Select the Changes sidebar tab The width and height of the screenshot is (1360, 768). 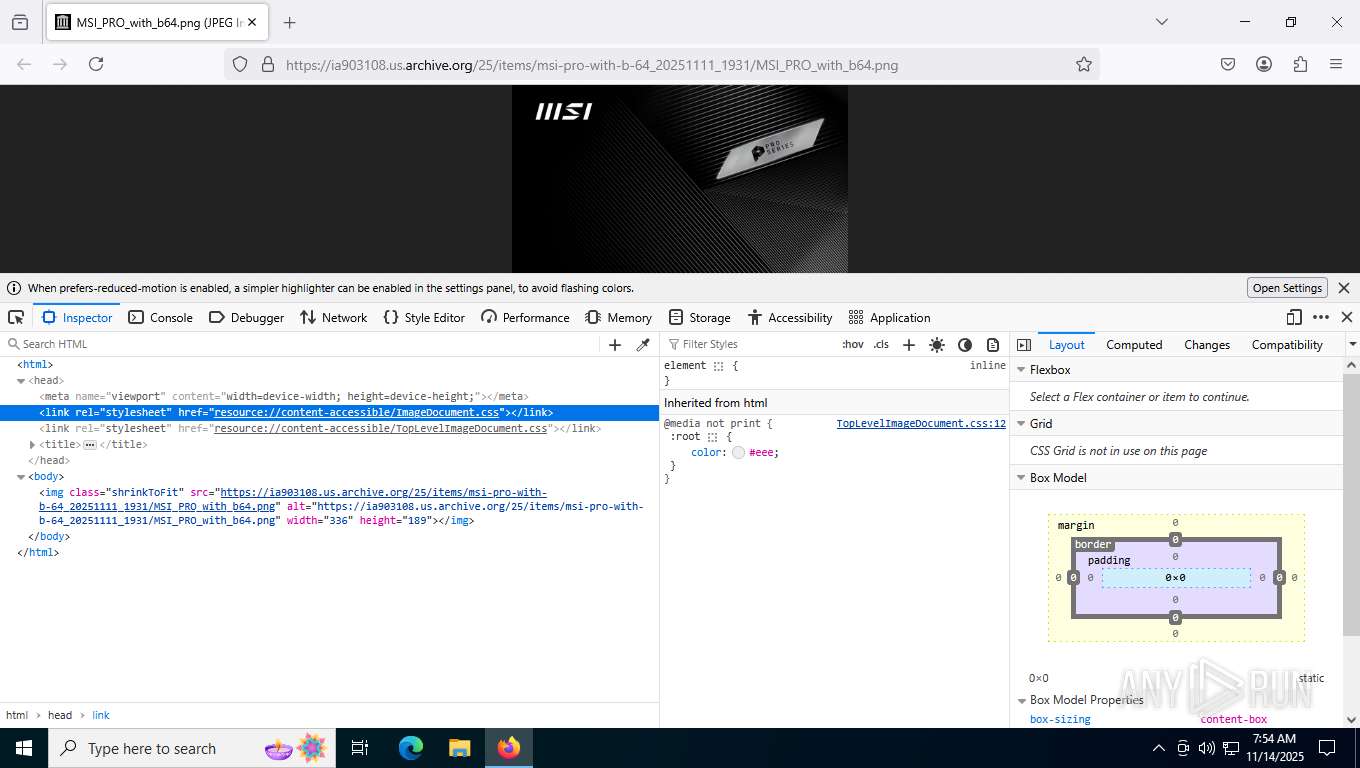(1207, 344)
